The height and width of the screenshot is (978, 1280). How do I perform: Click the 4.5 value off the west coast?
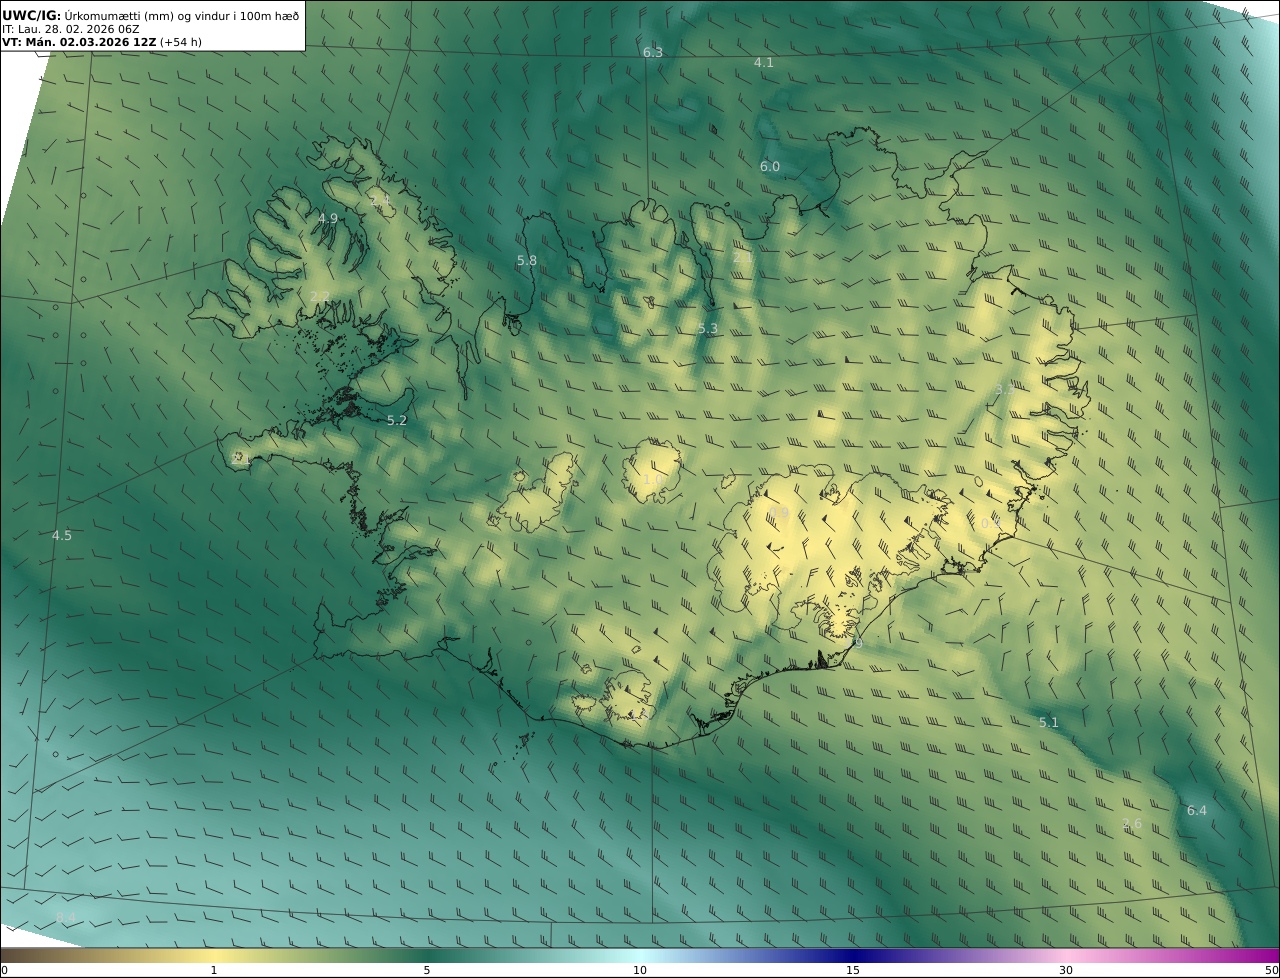[62, 535]
